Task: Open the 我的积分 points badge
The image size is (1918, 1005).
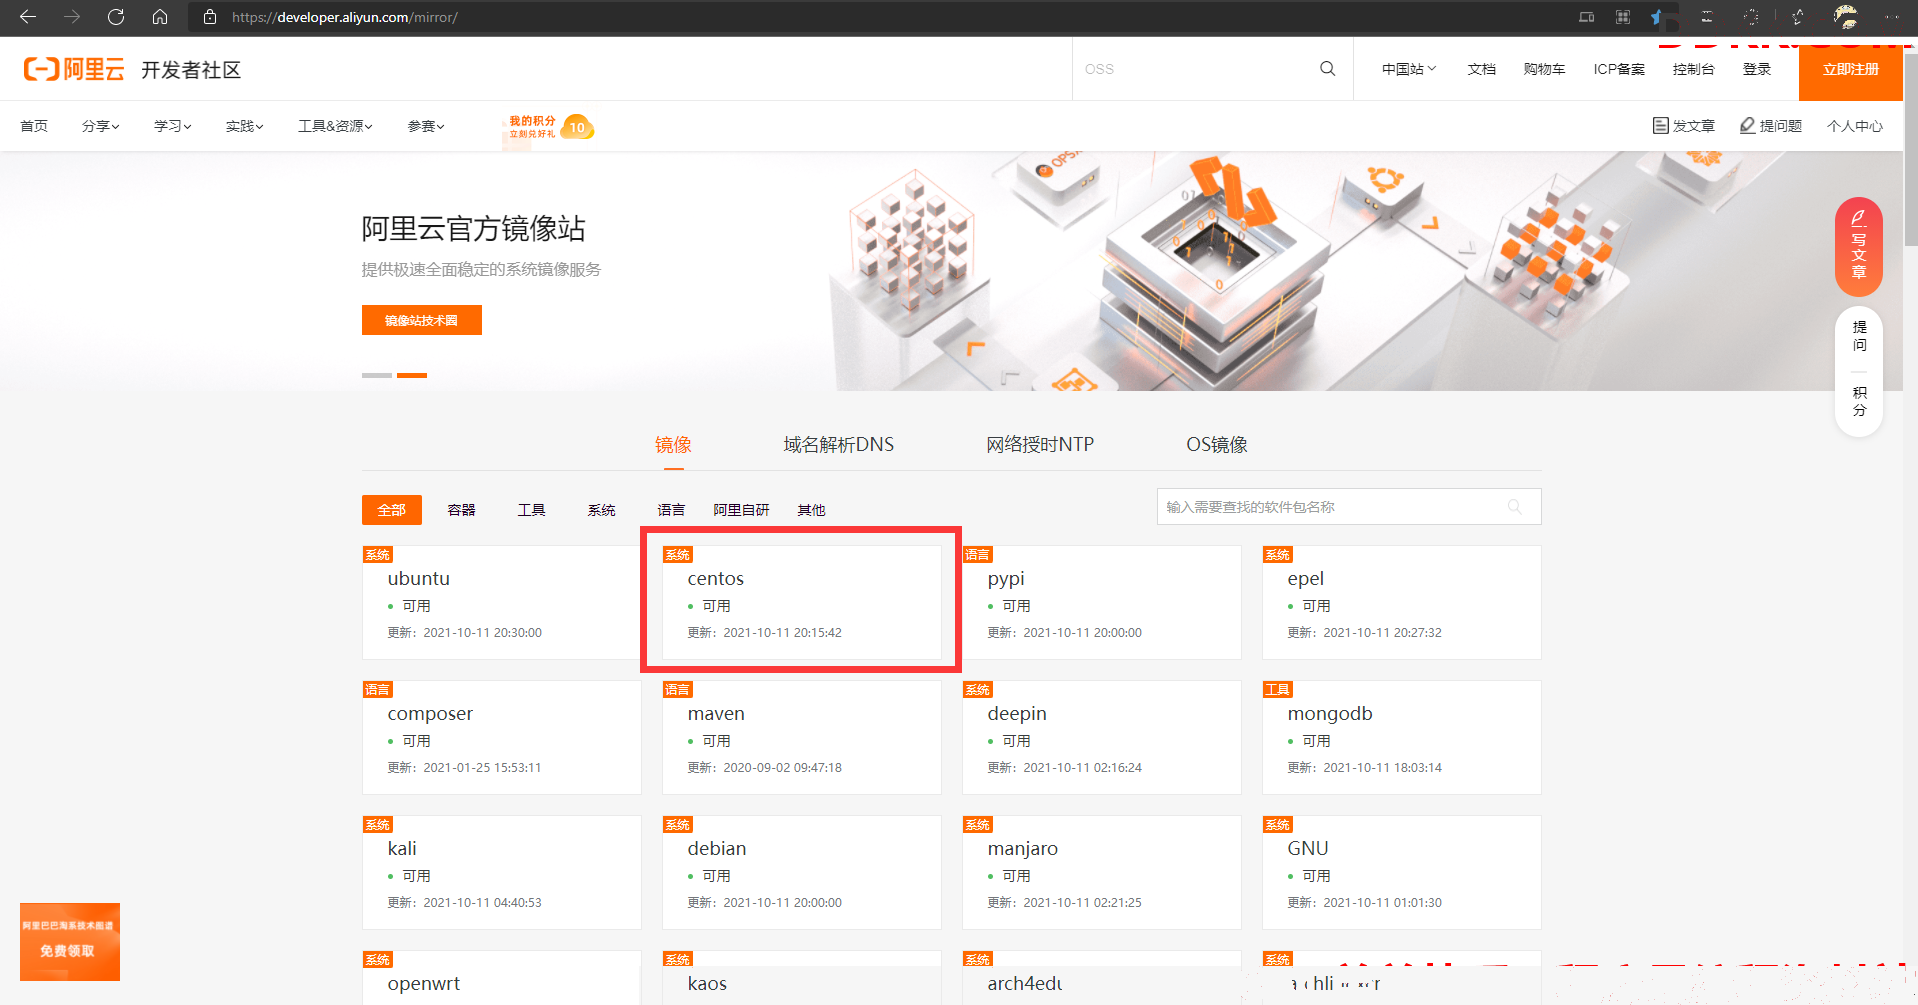Action: (x=549, y=127)
